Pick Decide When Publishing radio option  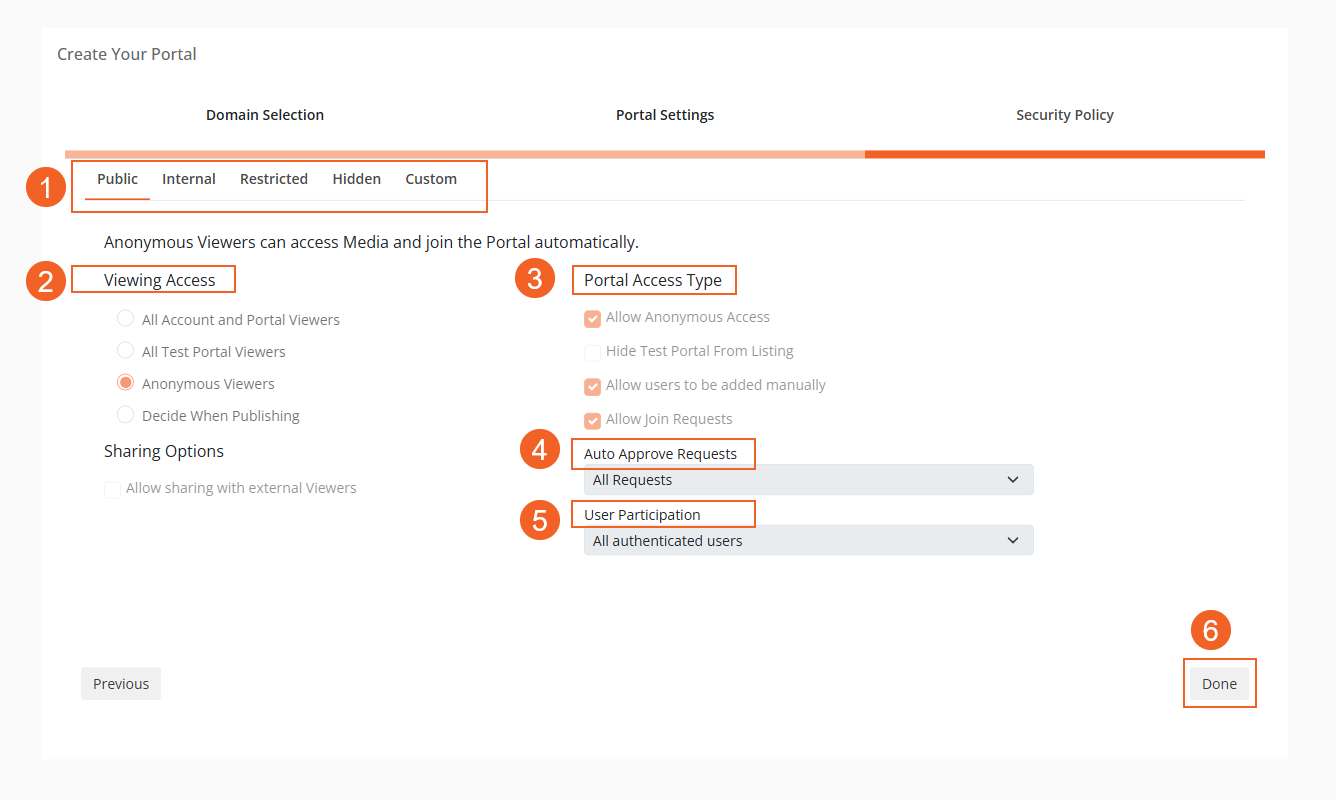pyautogui.click(x=126, y=415)
